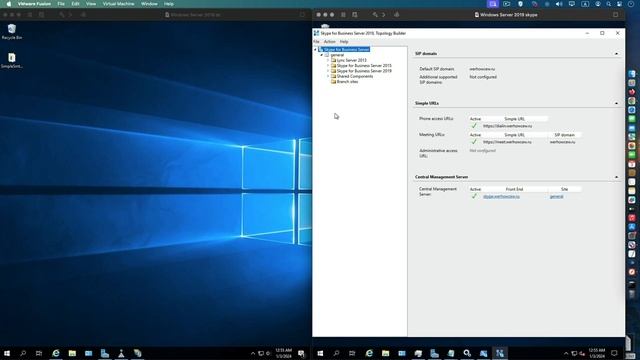Viewport: 640px width, 360px height.
Task: Open the Recycle Bin on left desktop
Action: pos(11,31)
